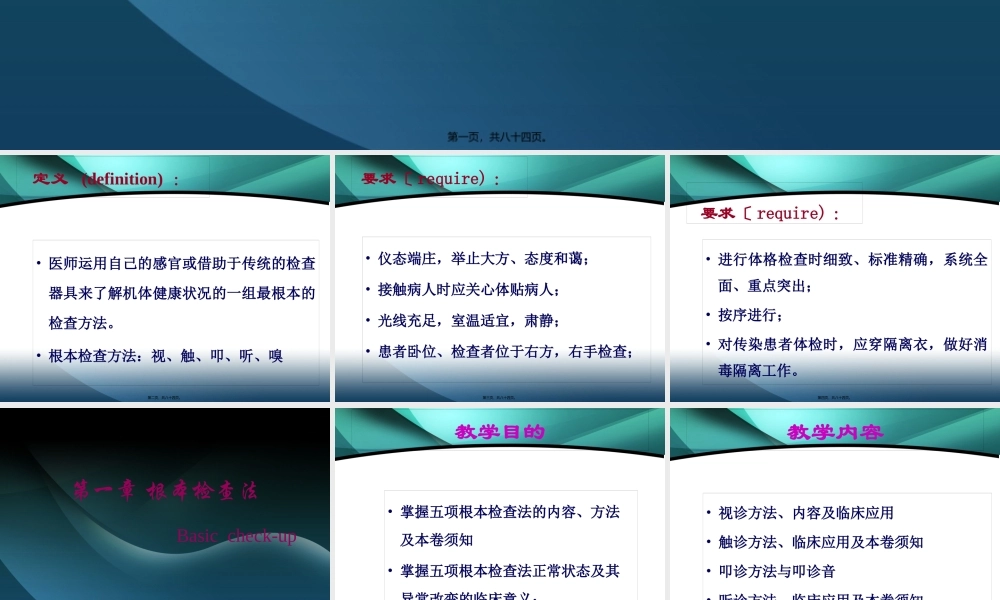Open the 教学内容 slide thumbnail
This screenshot has height=600, width=1000.
coord(833,500)
